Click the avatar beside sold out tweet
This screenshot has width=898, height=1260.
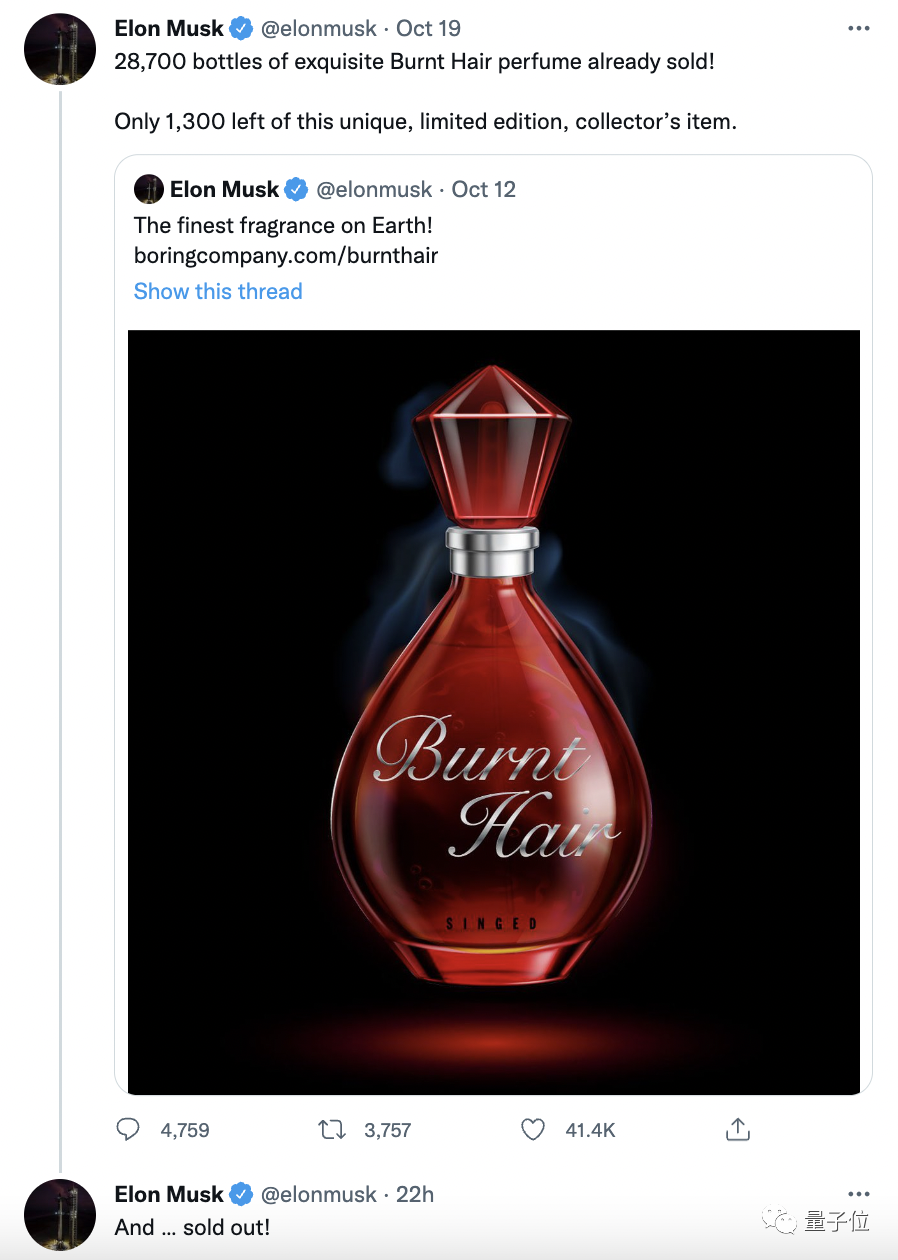click(x=59, y=1214)
